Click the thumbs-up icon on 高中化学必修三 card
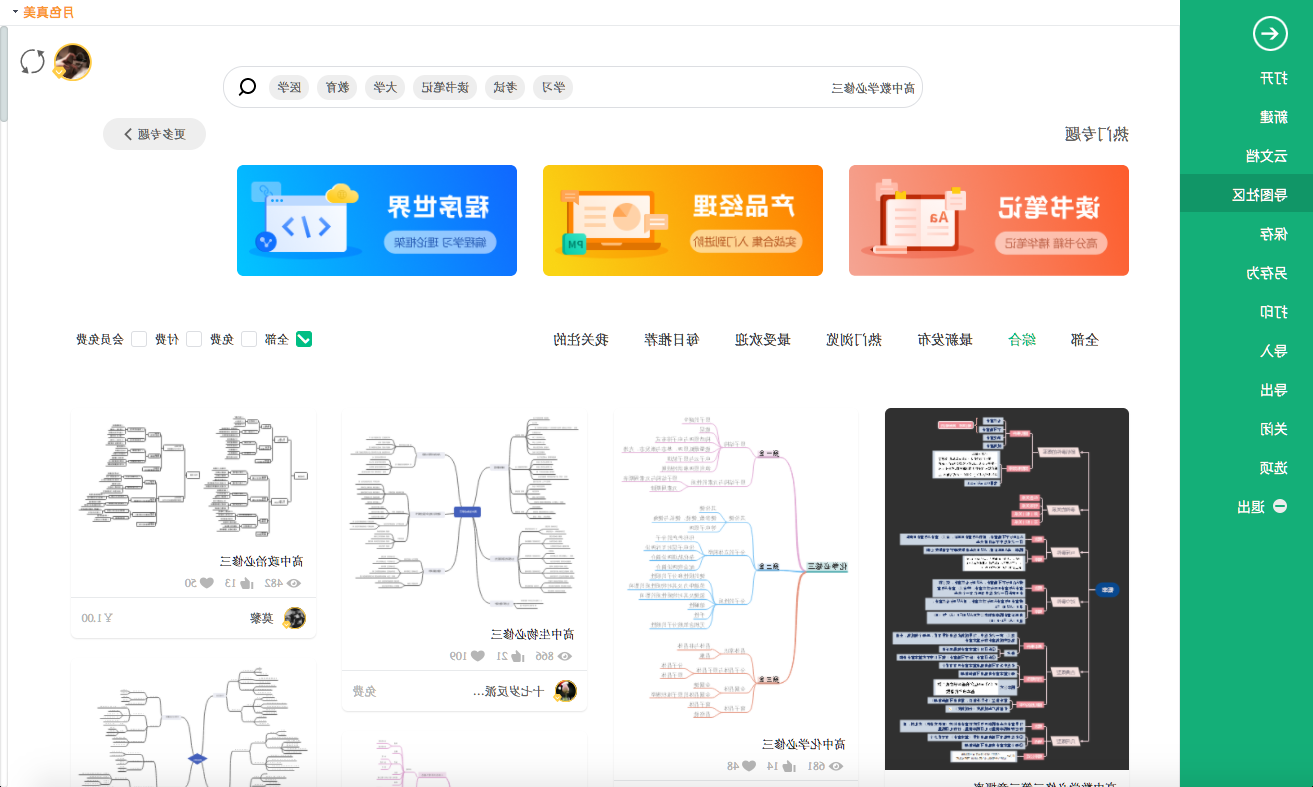The image size is (1313, 787). point(789,766)
